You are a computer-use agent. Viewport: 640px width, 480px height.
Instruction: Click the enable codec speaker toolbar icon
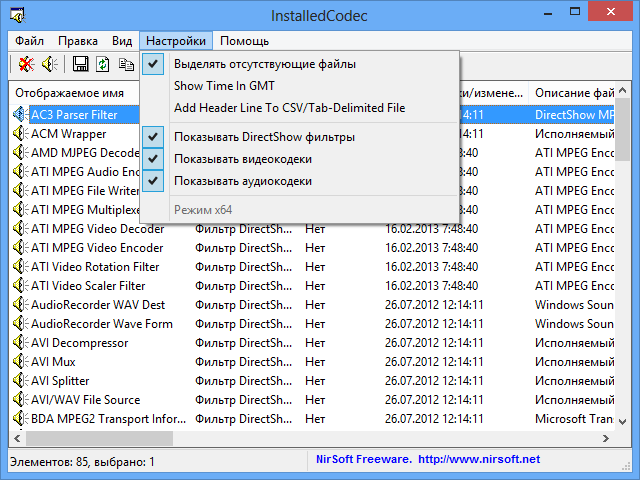click(x=50, y=64)
